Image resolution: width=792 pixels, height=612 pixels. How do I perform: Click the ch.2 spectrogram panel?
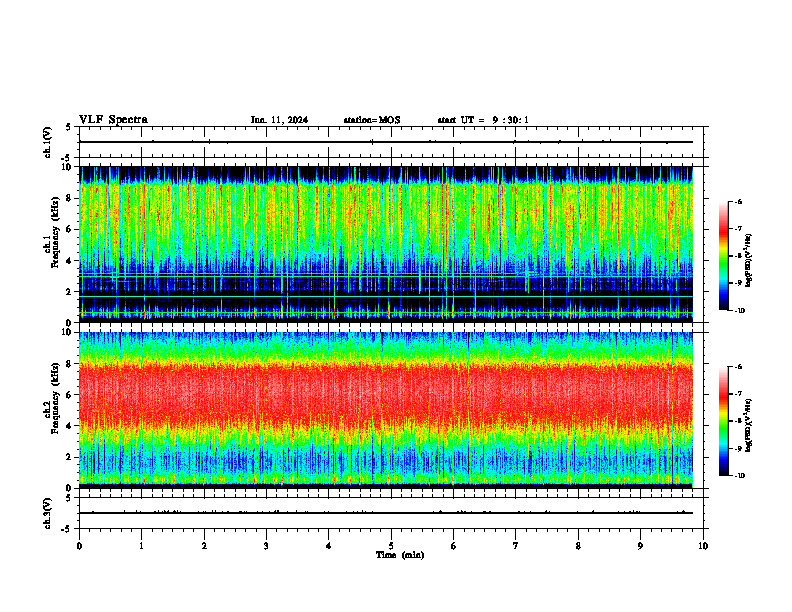tap(386, 410)
